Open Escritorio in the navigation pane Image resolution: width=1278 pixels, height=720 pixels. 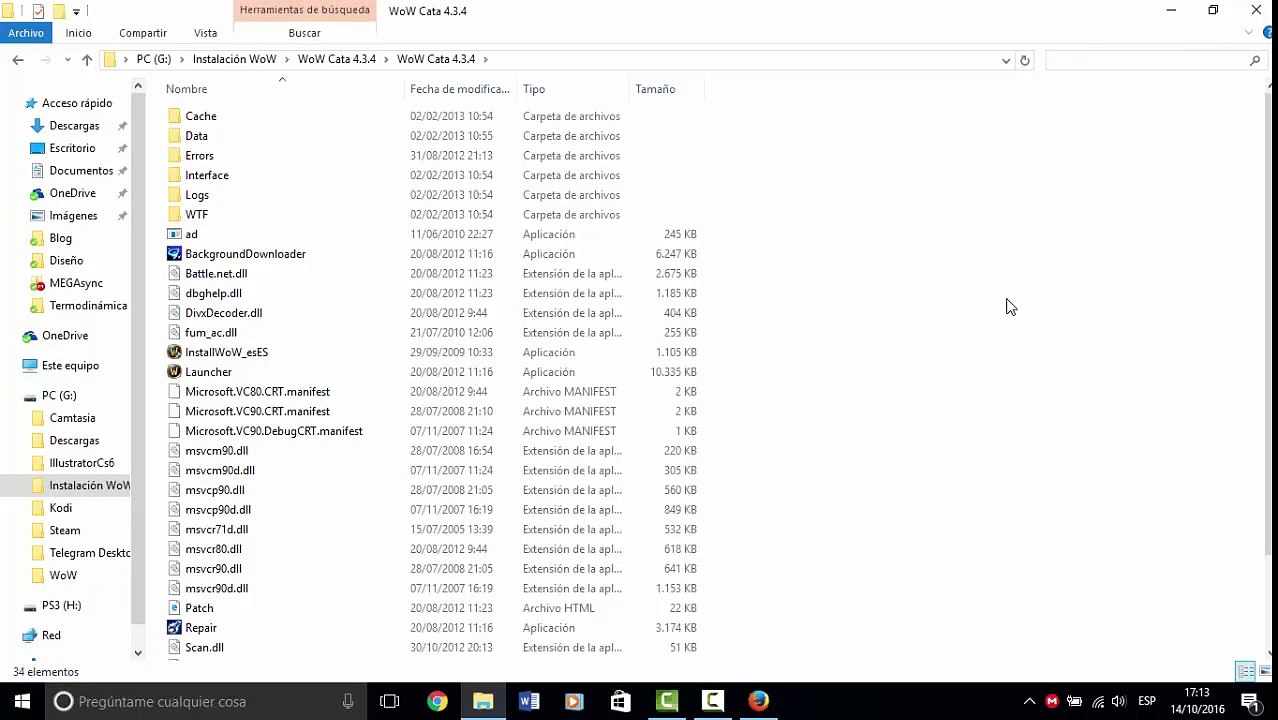[72, 148]
